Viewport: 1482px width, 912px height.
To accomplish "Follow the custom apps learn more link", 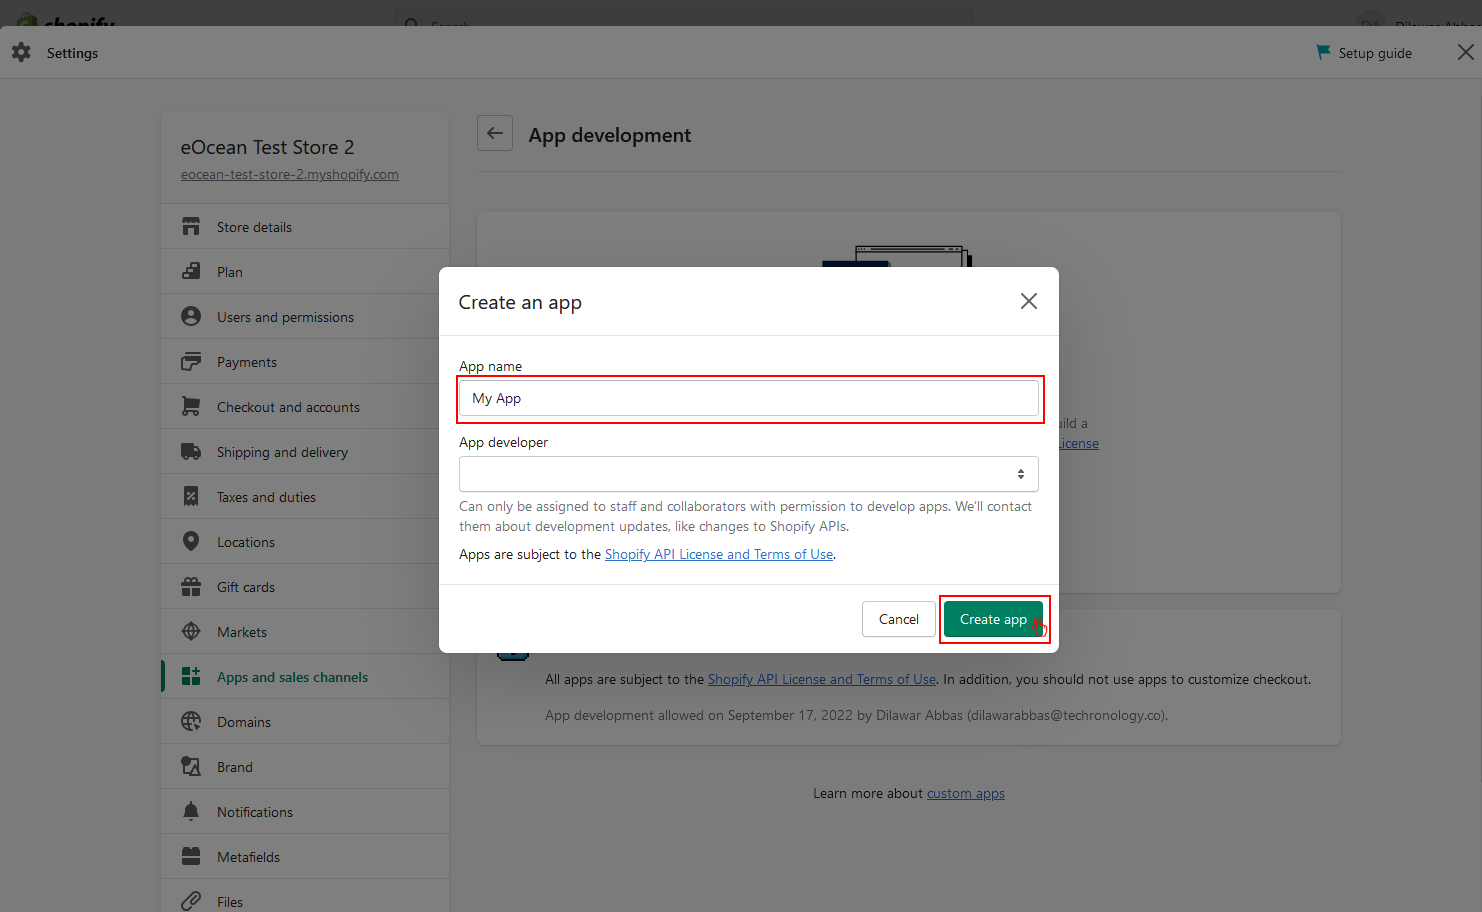I will click(x=965, y=794).
